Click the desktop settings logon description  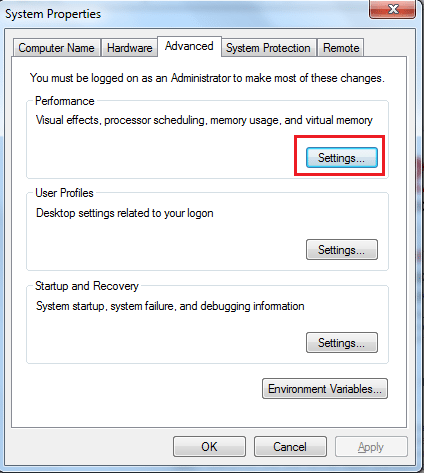(x=125, y=213)
